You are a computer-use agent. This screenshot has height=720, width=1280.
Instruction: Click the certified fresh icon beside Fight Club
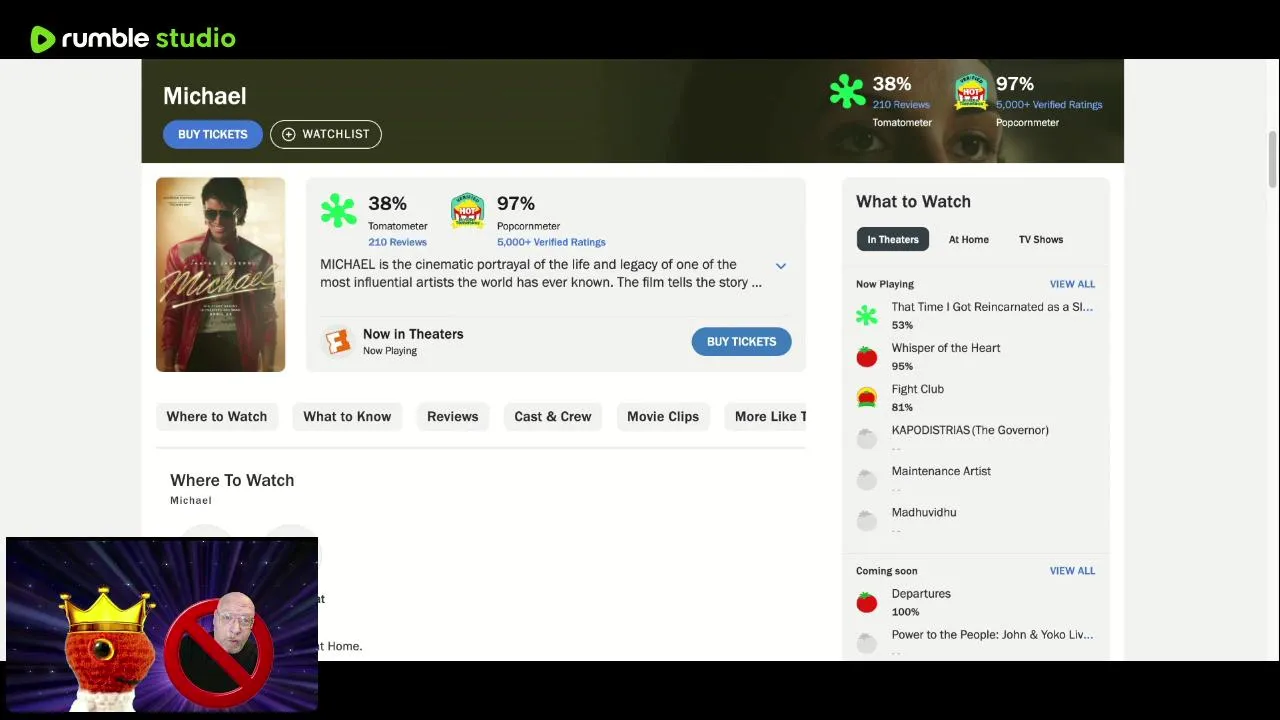pyautogui.click(x=866, y=398)
